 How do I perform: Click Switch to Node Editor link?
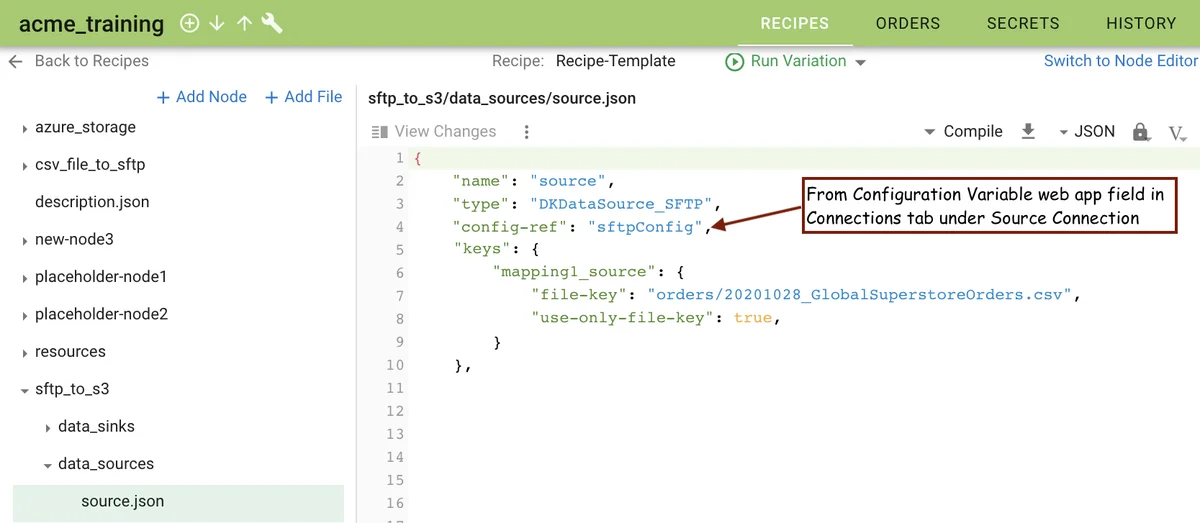pos(1120,61)
